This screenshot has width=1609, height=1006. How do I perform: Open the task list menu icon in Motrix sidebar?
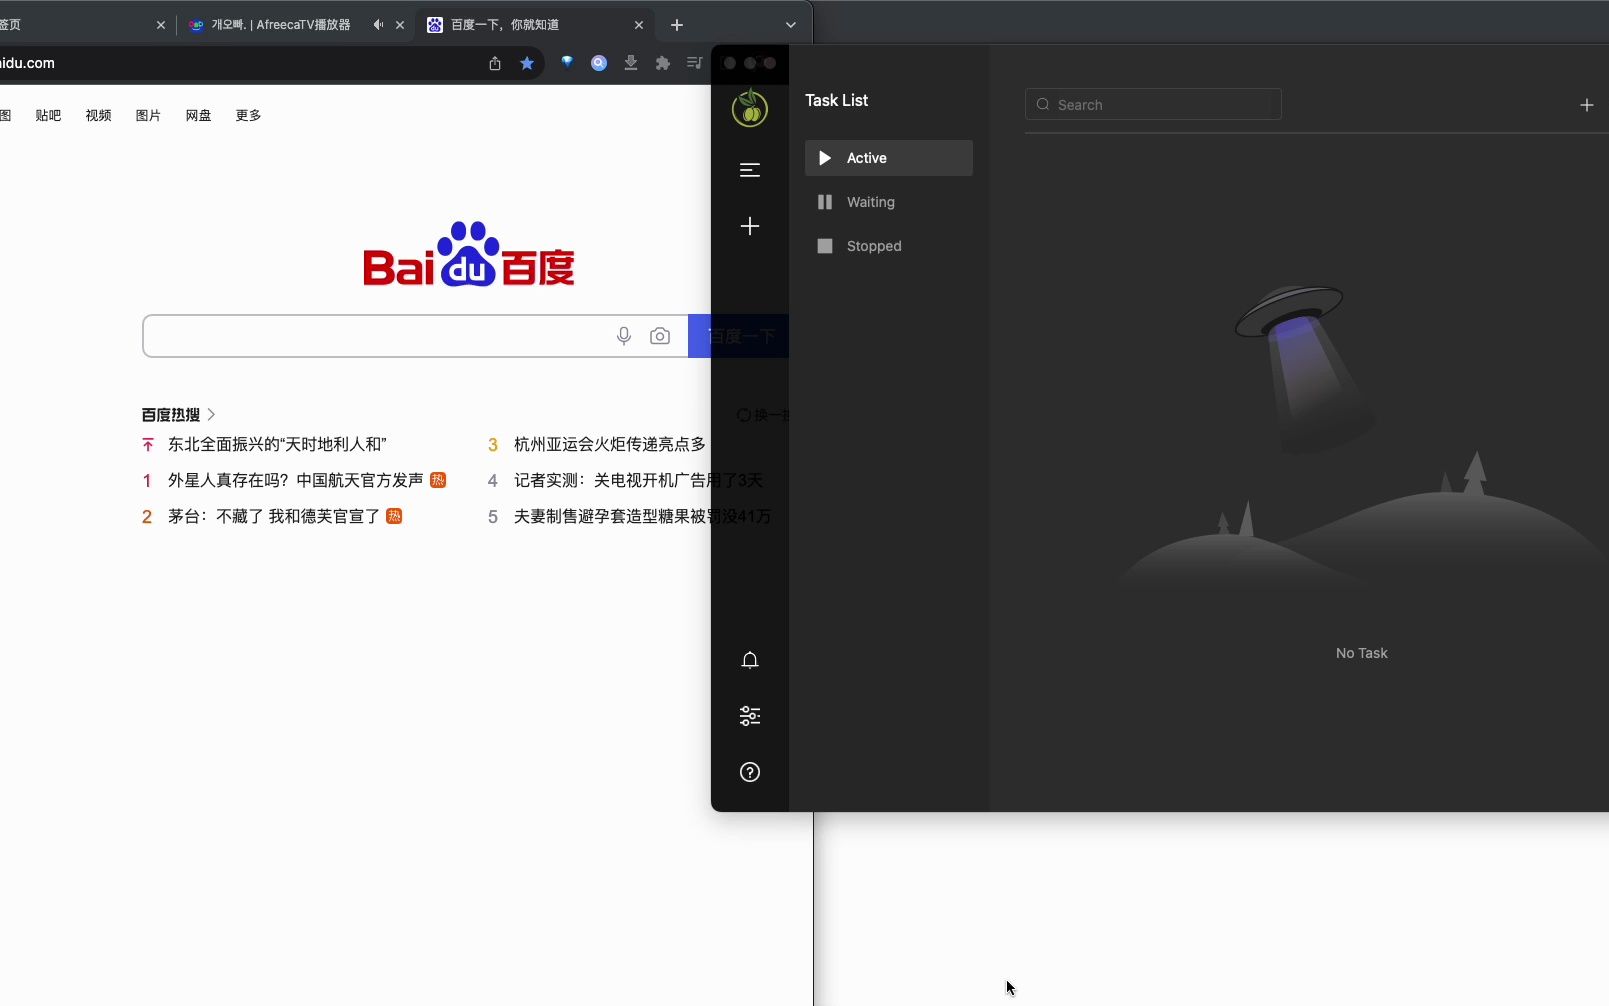tap(750, 170)
